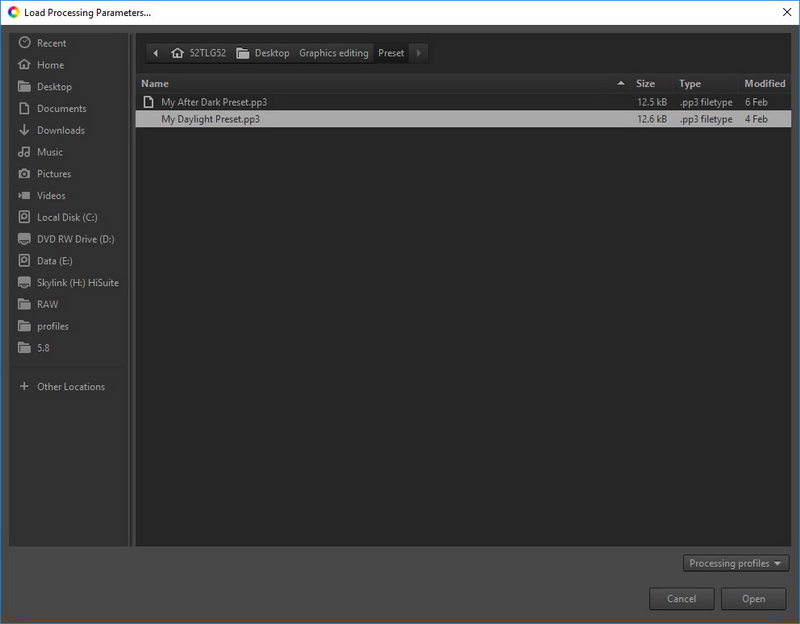Click the Home house icon in sidebar
800x624 pixels.
[x=25, y=65]
